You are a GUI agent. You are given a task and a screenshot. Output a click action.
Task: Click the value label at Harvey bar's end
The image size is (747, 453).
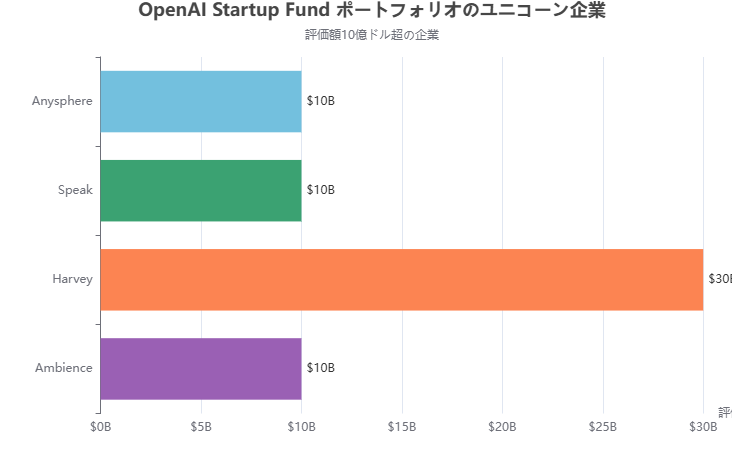click(720, 279)
